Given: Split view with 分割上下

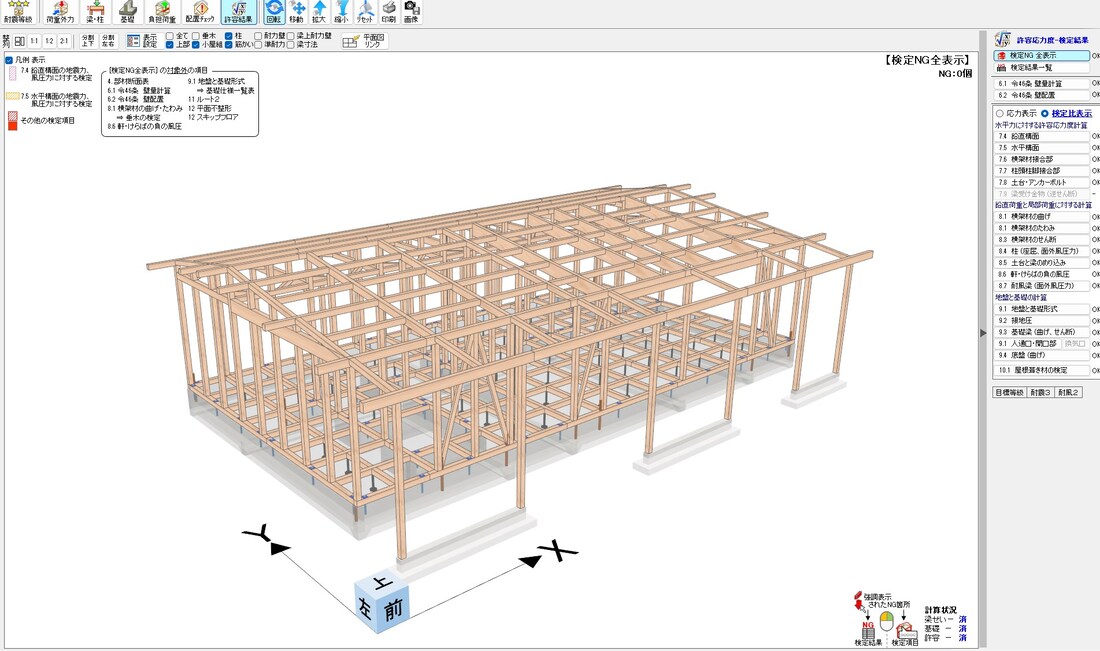Looking at the screenshot, I should tap(88, 41).
